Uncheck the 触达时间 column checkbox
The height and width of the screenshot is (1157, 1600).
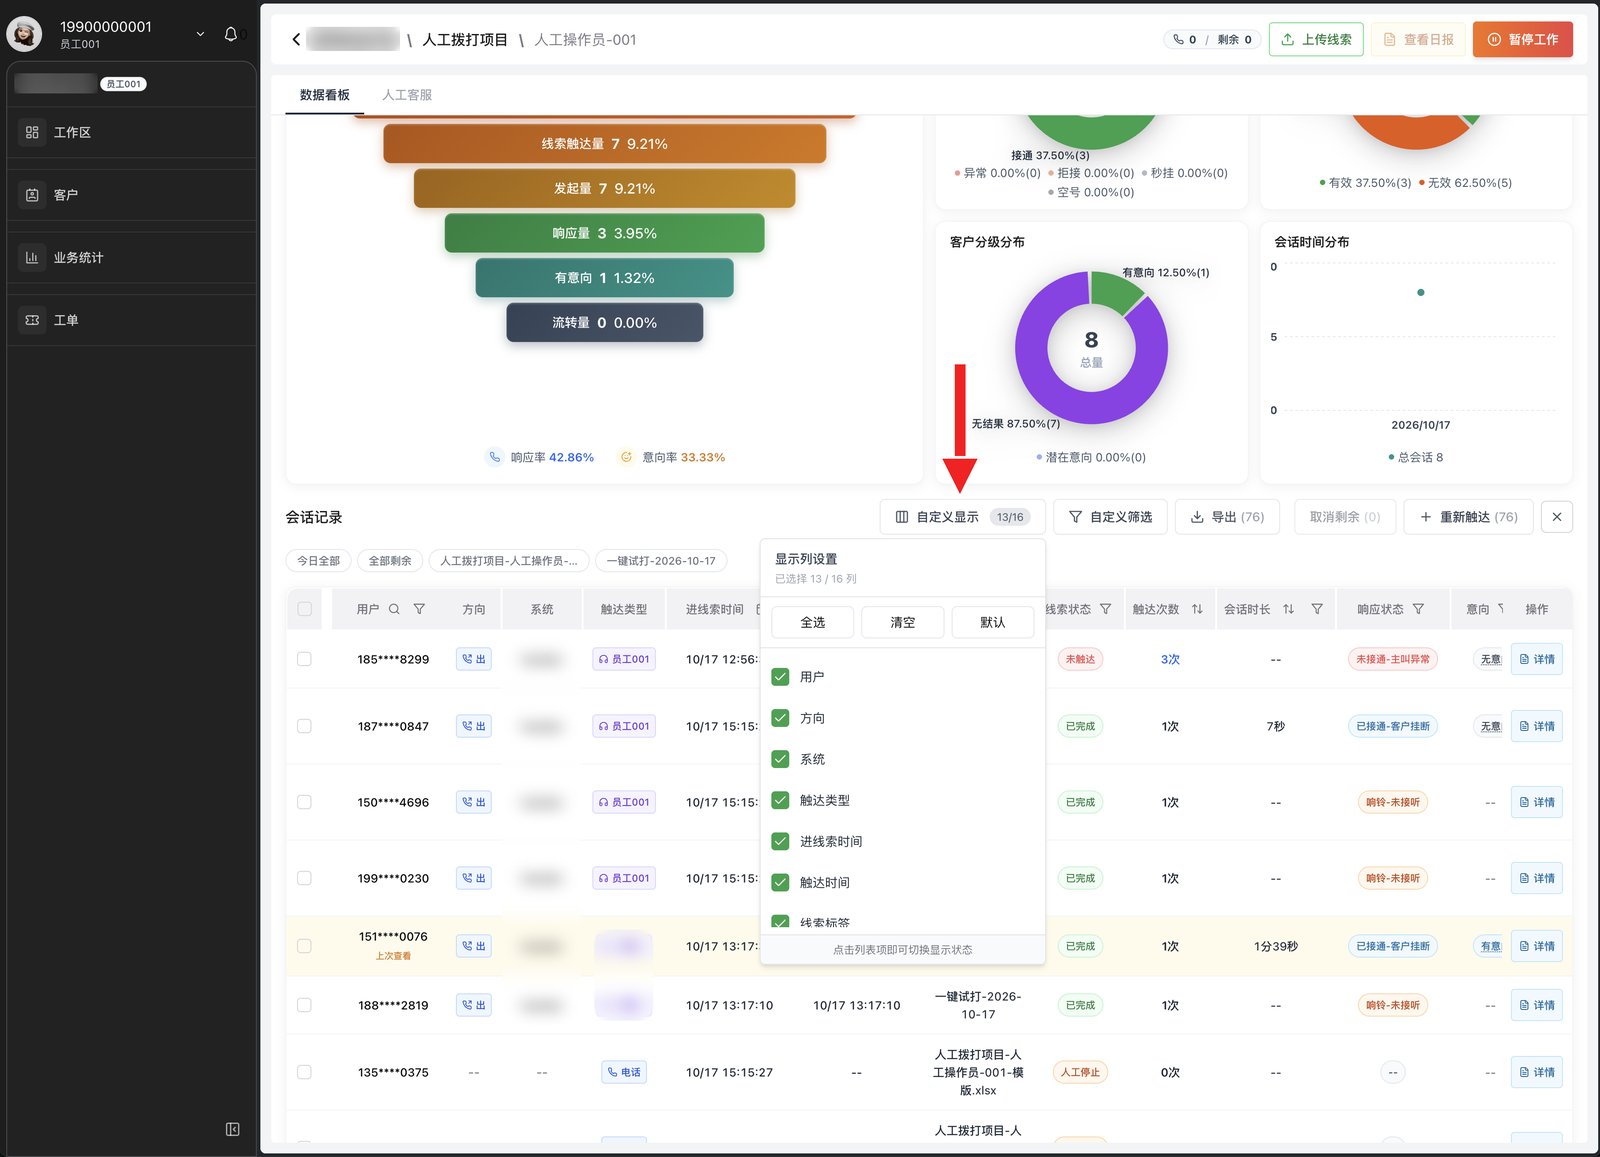tap(781, 882)
